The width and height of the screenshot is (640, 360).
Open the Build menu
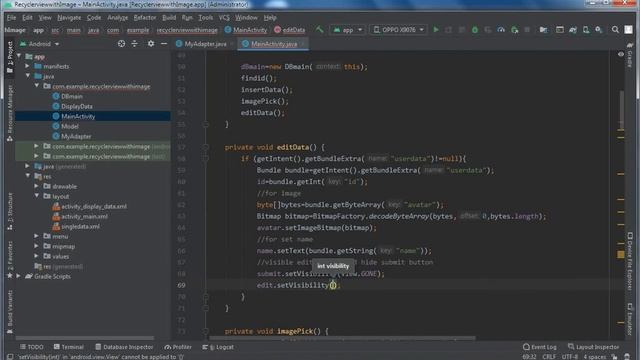[169, 18]
